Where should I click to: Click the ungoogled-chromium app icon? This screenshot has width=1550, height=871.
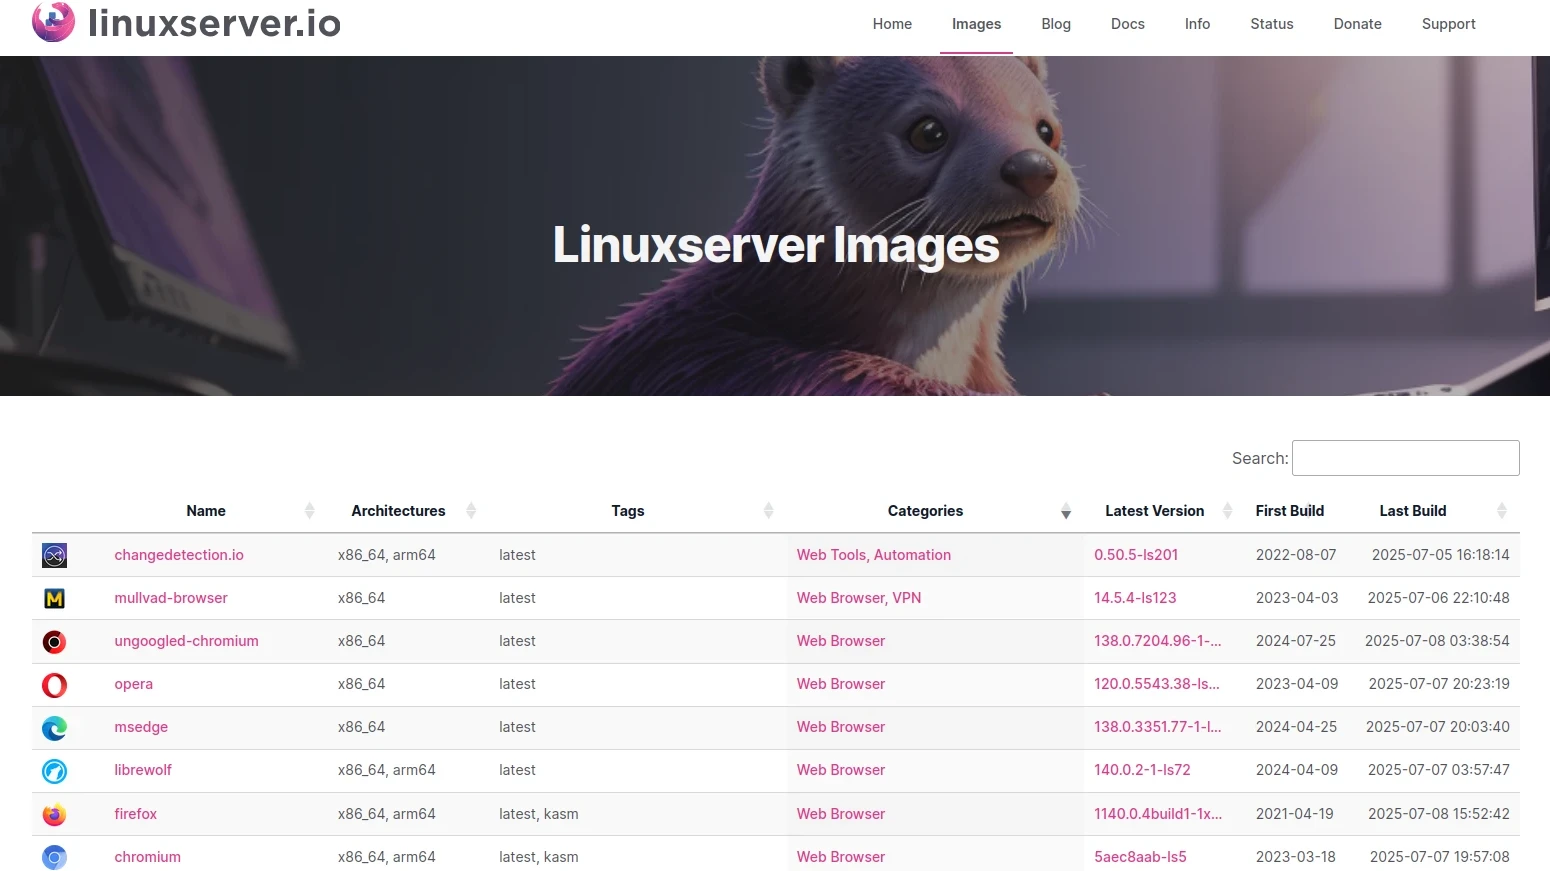pos(55,642)
